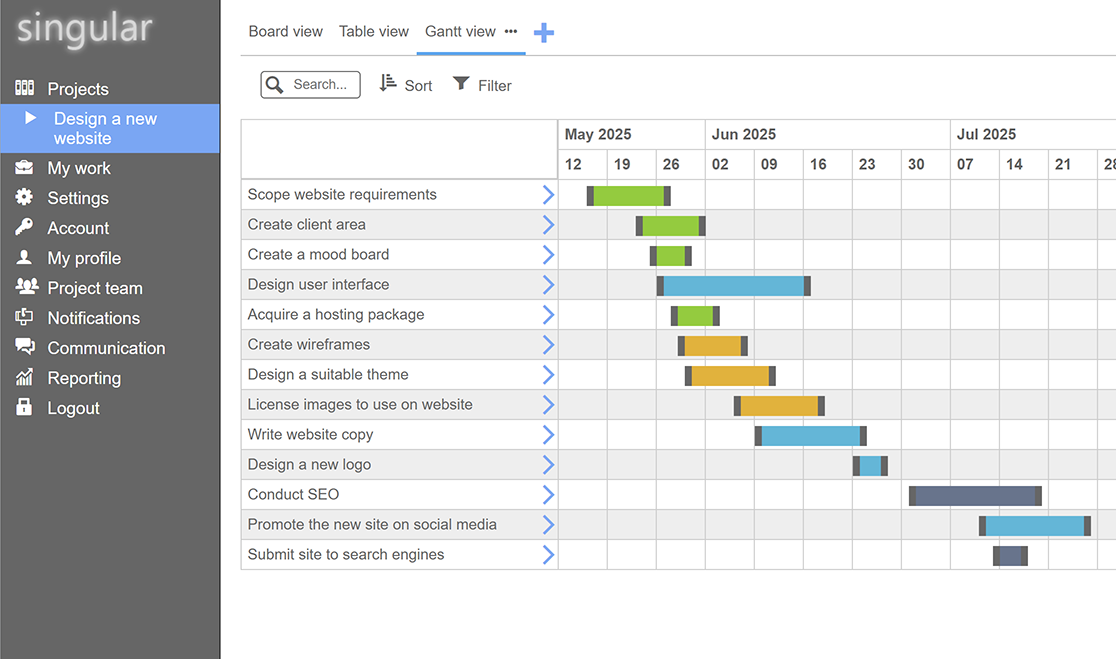Open Settings from the sidebar
Viewport: 1116px width, 659px height.
coord(75,198)
